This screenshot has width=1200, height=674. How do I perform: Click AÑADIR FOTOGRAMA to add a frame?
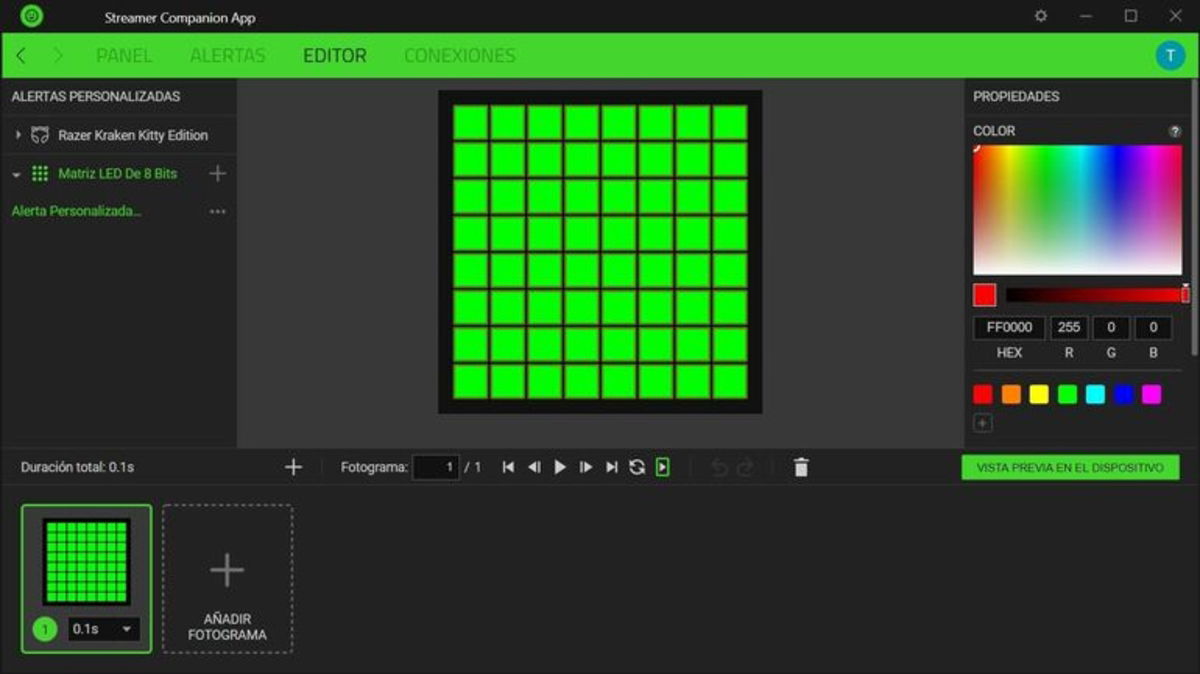click(x=227, y=580)
